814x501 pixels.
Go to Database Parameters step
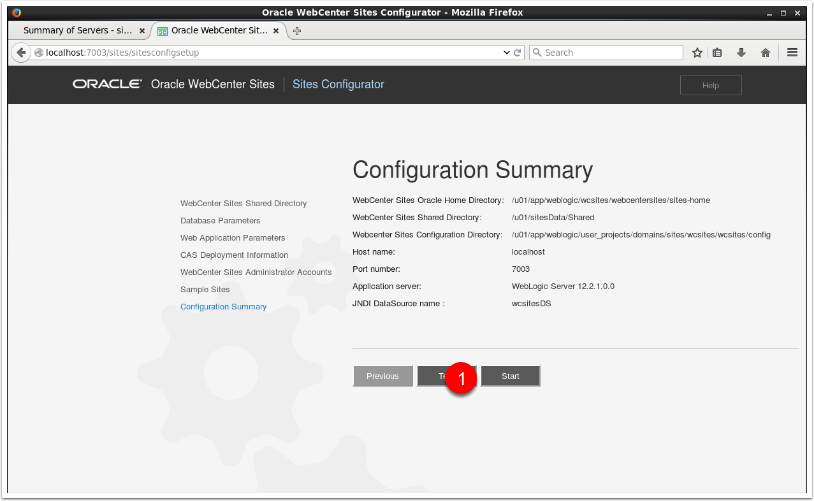[220, 220]
